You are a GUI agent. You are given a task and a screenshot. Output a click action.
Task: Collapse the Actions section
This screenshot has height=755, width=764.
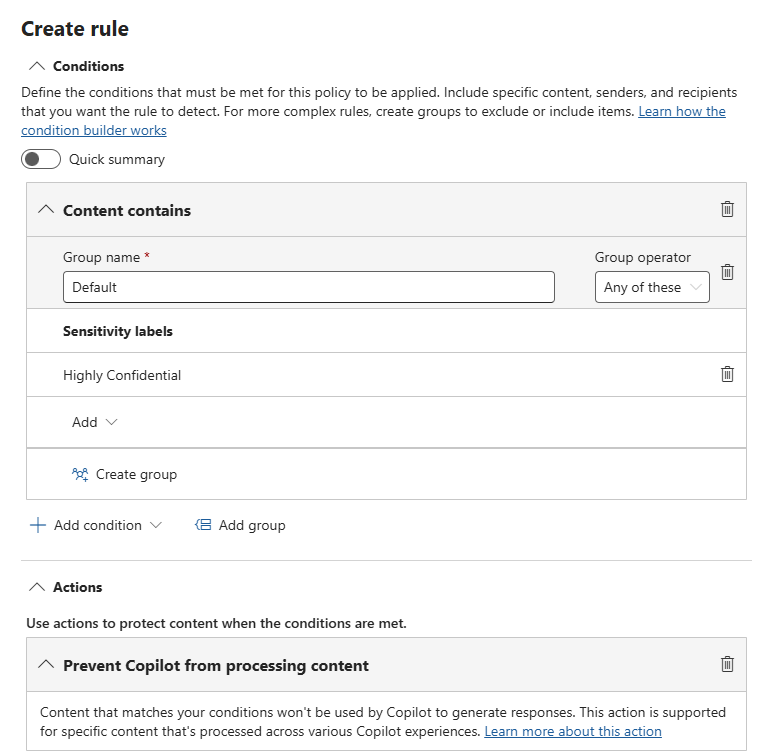(x=37, y=587)
